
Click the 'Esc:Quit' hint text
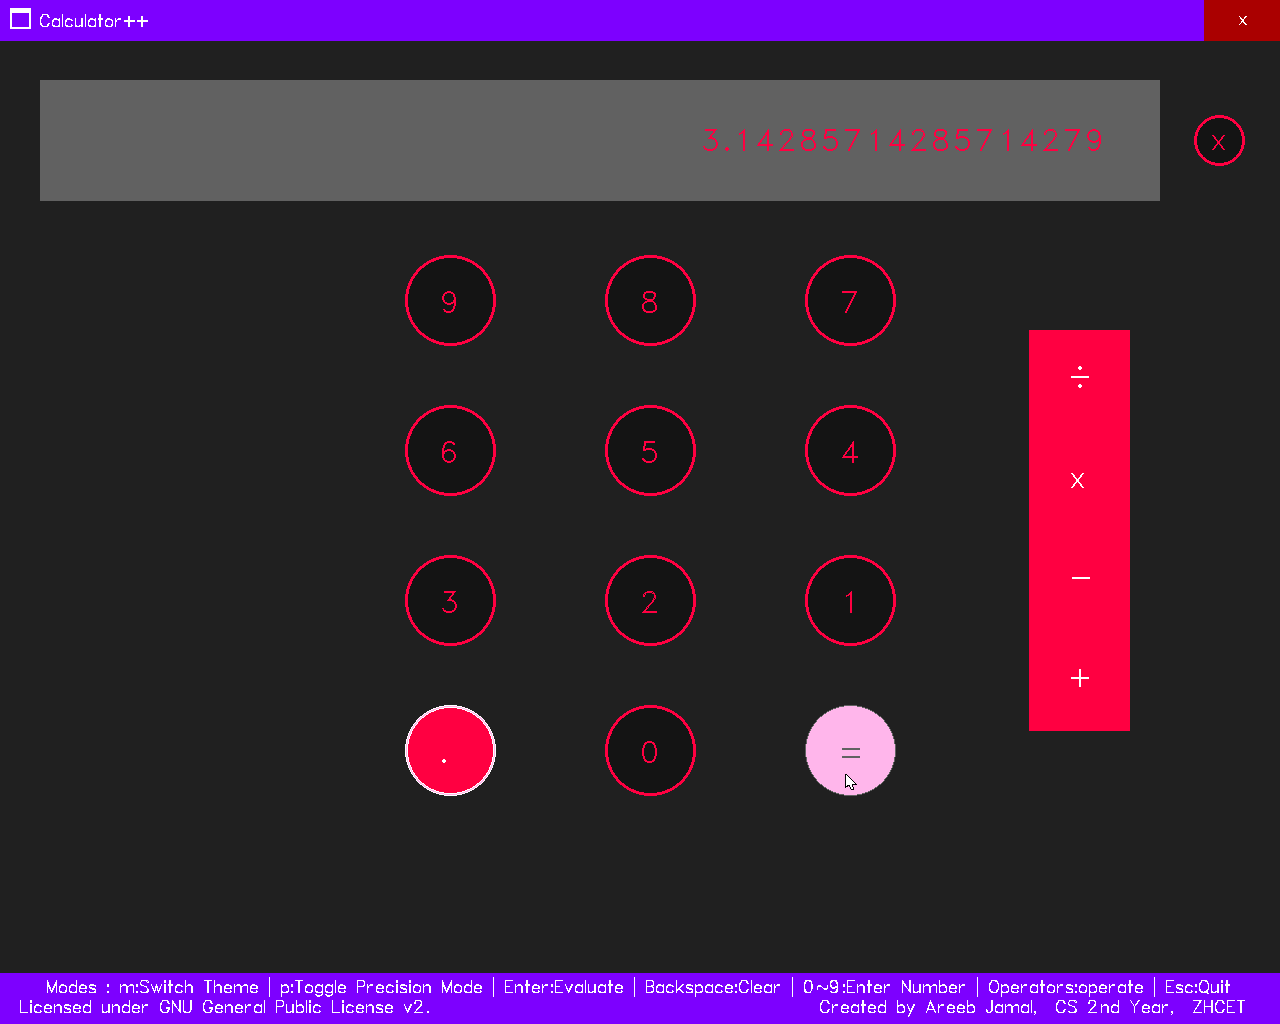1197,987
